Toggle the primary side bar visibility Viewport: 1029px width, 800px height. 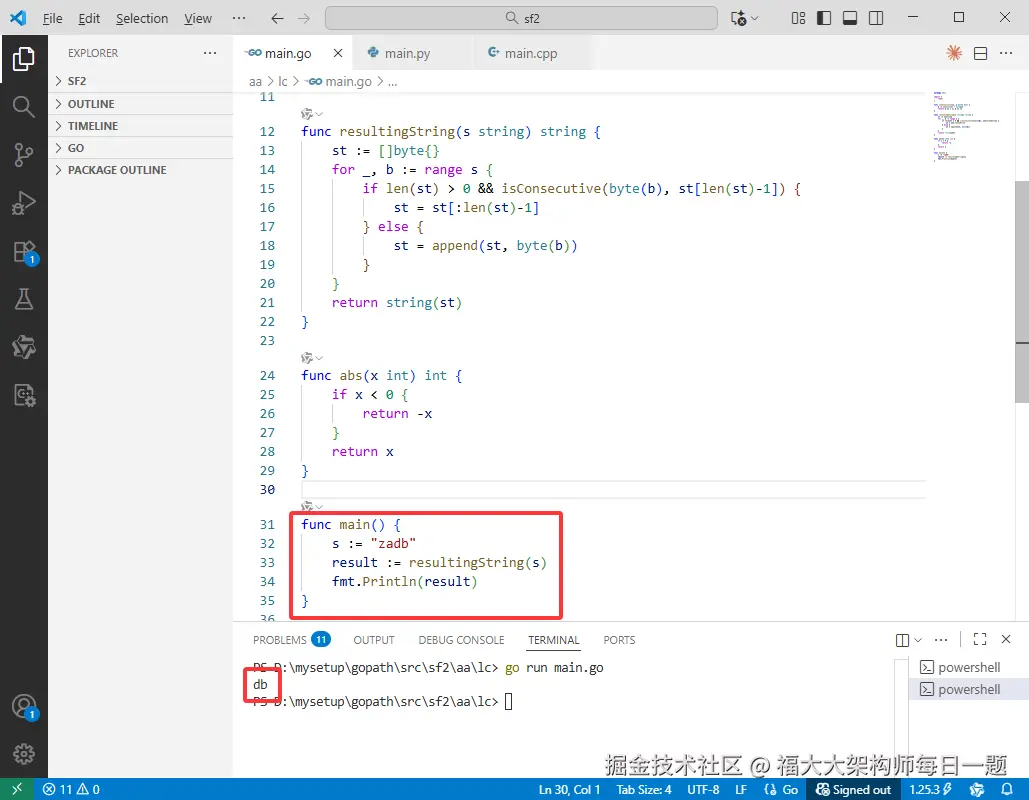[824, 18]
